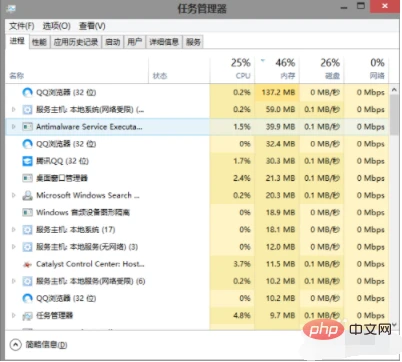Switch to the 应用历史记录 tab
This screenshot has width=402, height=362.
pyautogui.click(x=76, y=42)
